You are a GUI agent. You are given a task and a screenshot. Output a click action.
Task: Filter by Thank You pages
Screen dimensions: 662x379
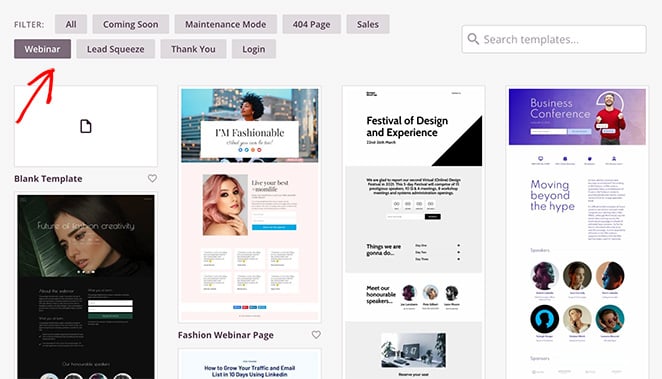click(x=193, y=49)
